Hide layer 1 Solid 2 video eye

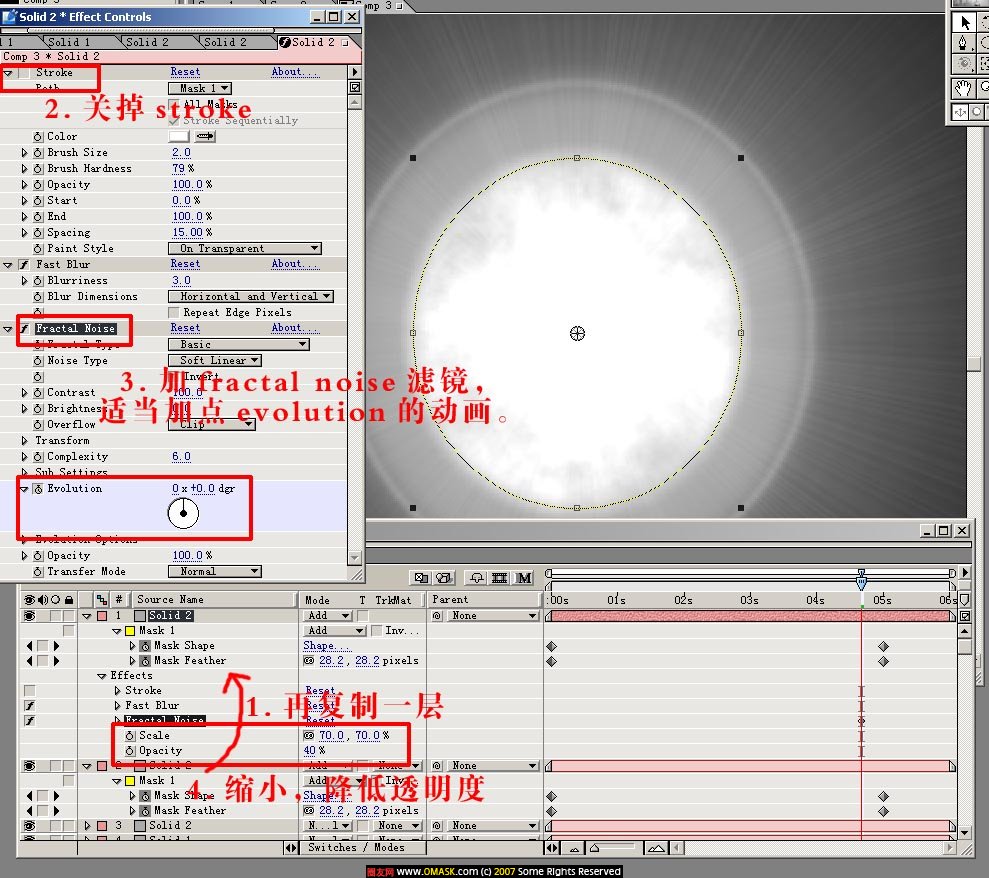29,616
